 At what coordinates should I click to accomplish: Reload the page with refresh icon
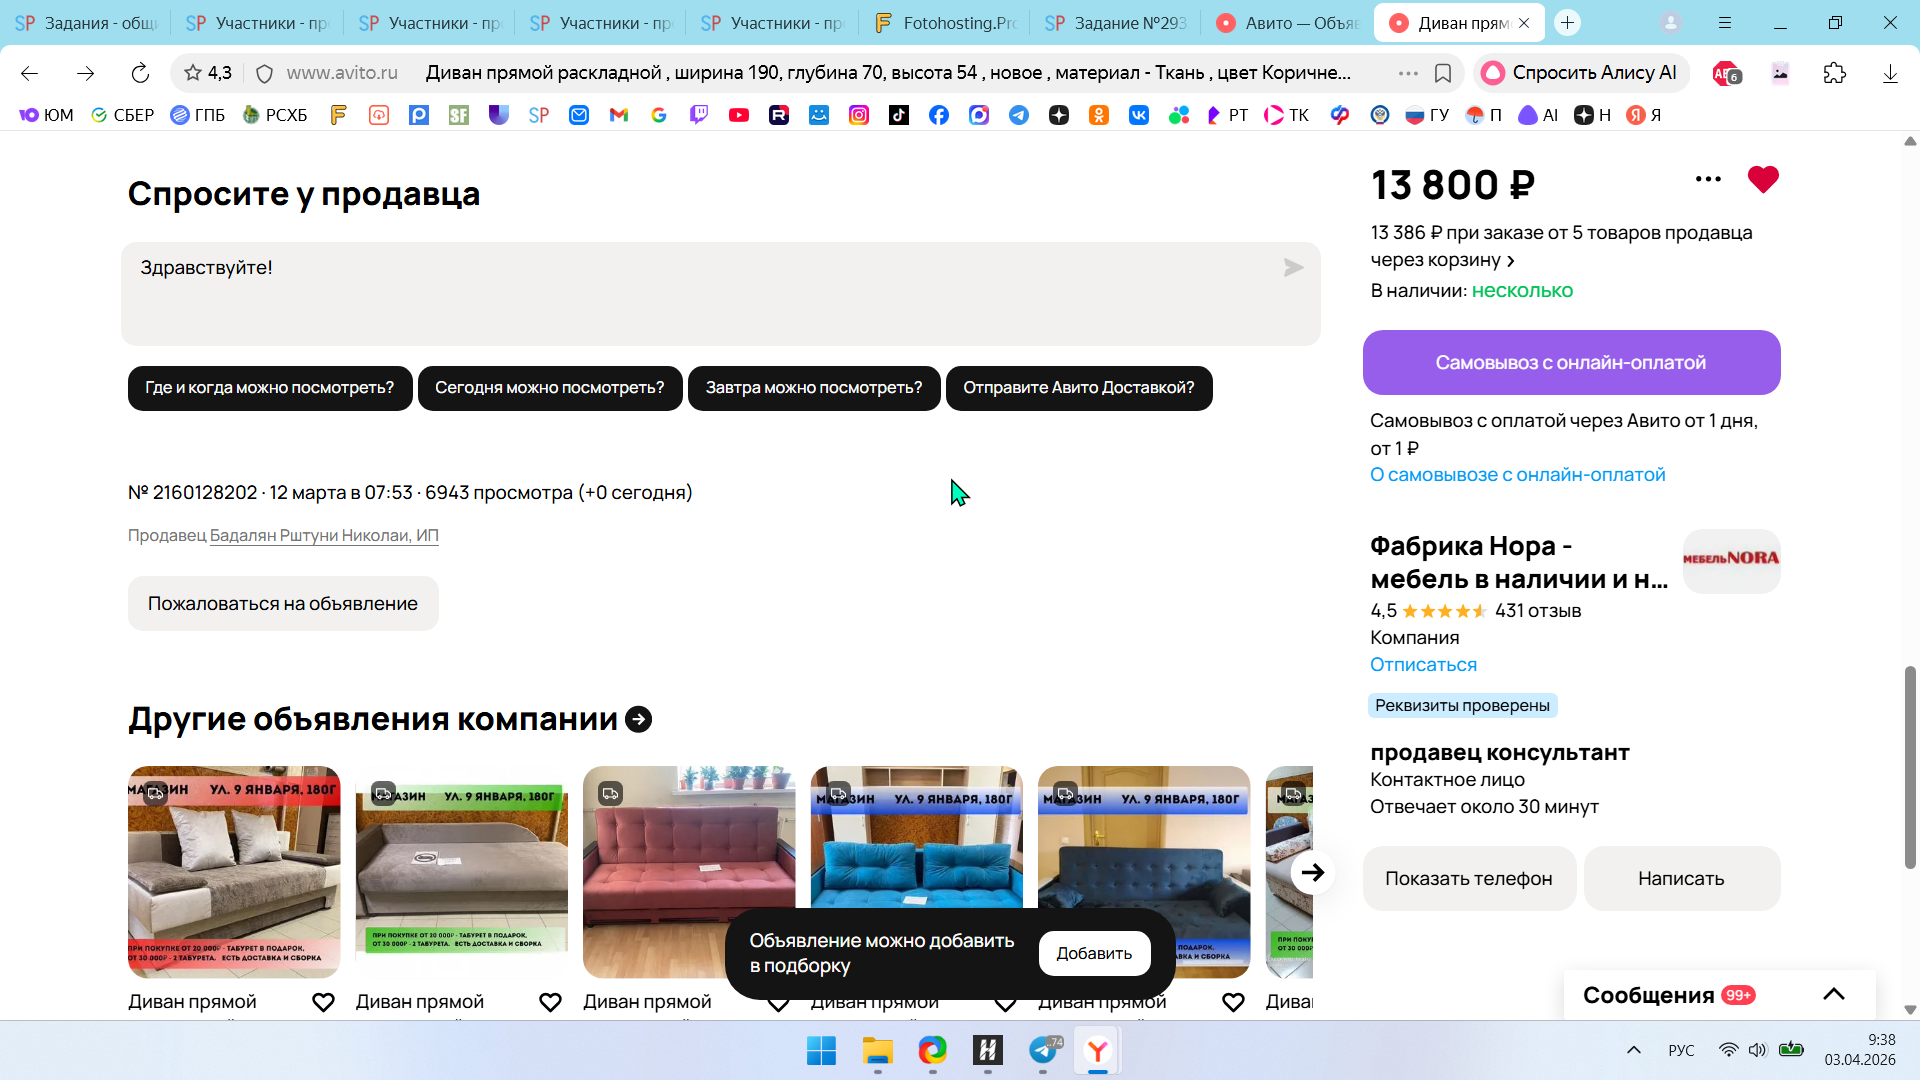(x=140, y=73)
